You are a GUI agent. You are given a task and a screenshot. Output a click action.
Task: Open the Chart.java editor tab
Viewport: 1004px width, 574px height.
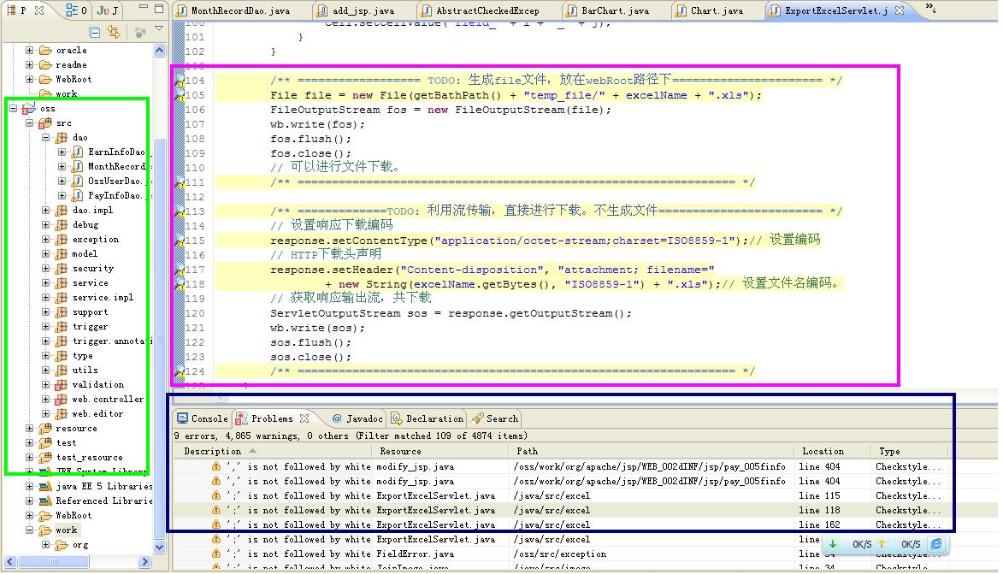click(x=709, y=11)
